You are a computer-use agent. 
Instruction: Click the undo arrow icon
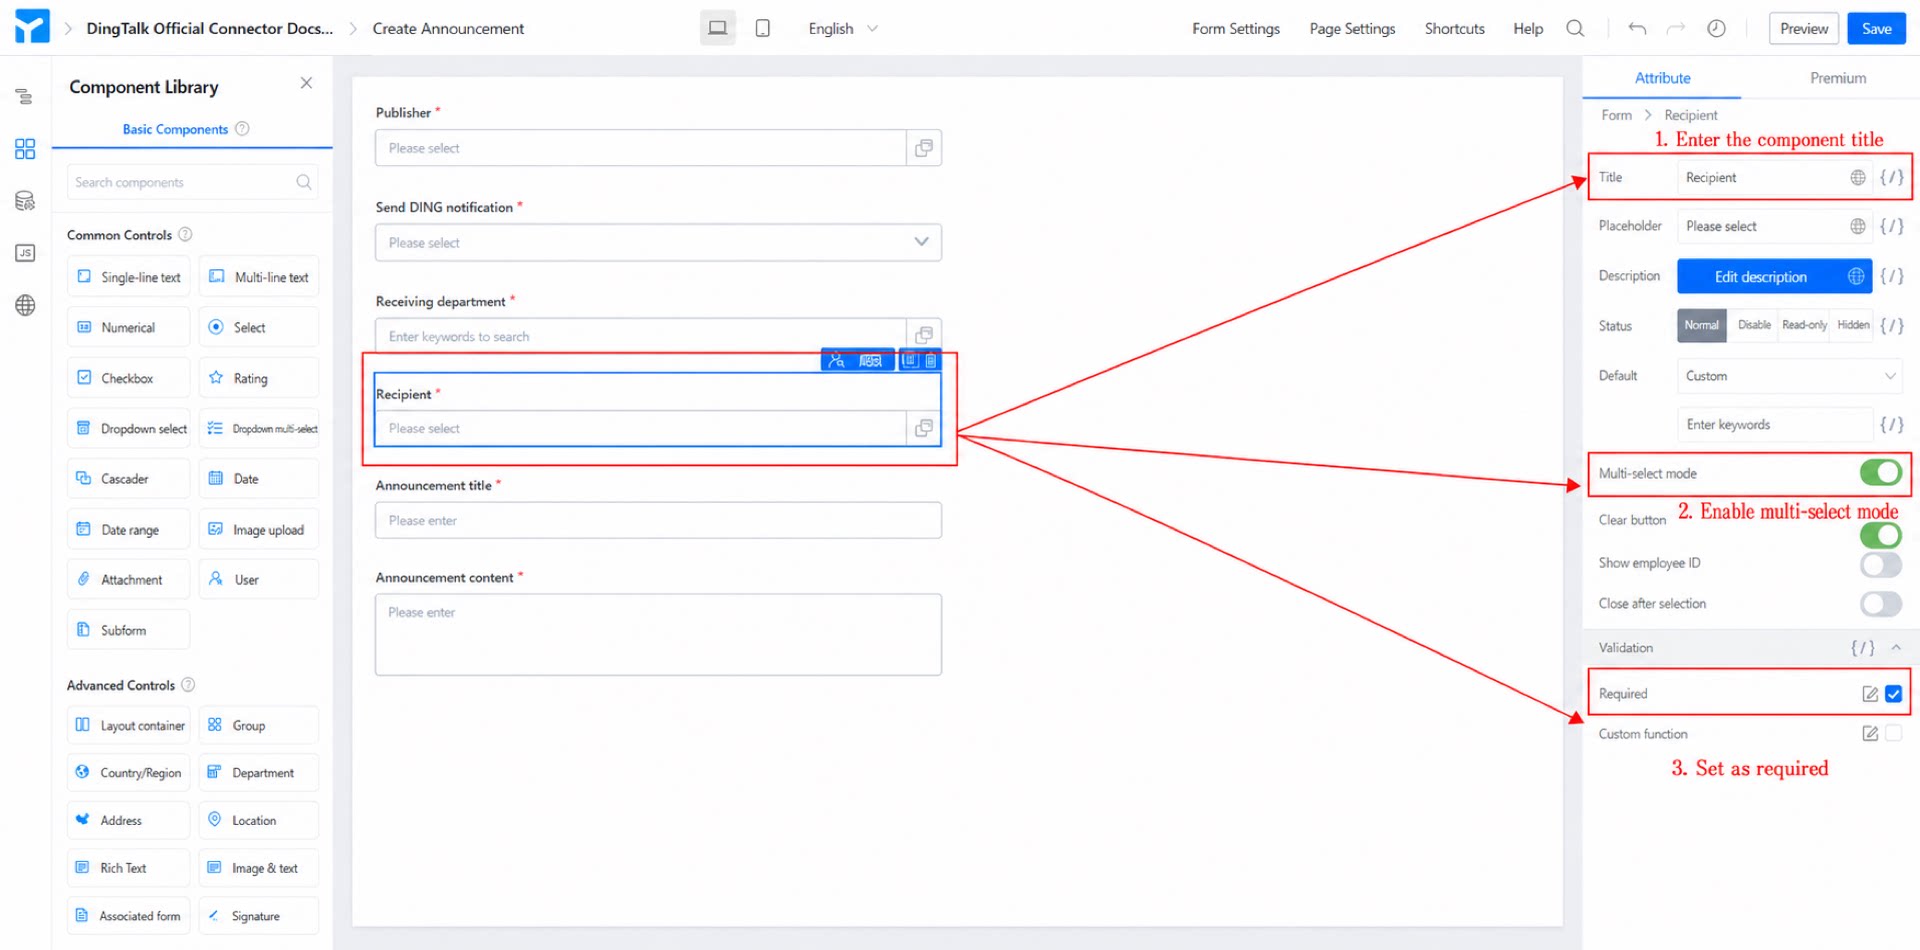tap(1637, 28)
